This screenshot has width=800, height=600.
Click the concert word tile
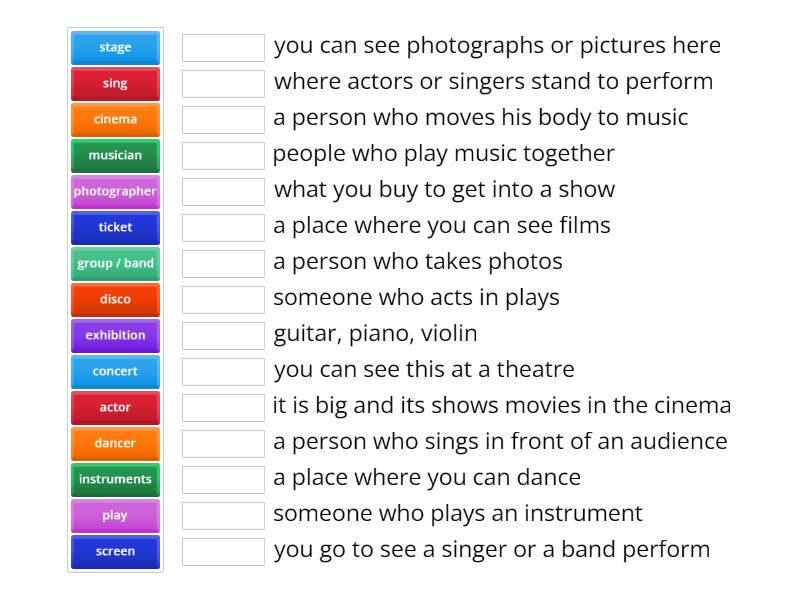click(114, 371)
